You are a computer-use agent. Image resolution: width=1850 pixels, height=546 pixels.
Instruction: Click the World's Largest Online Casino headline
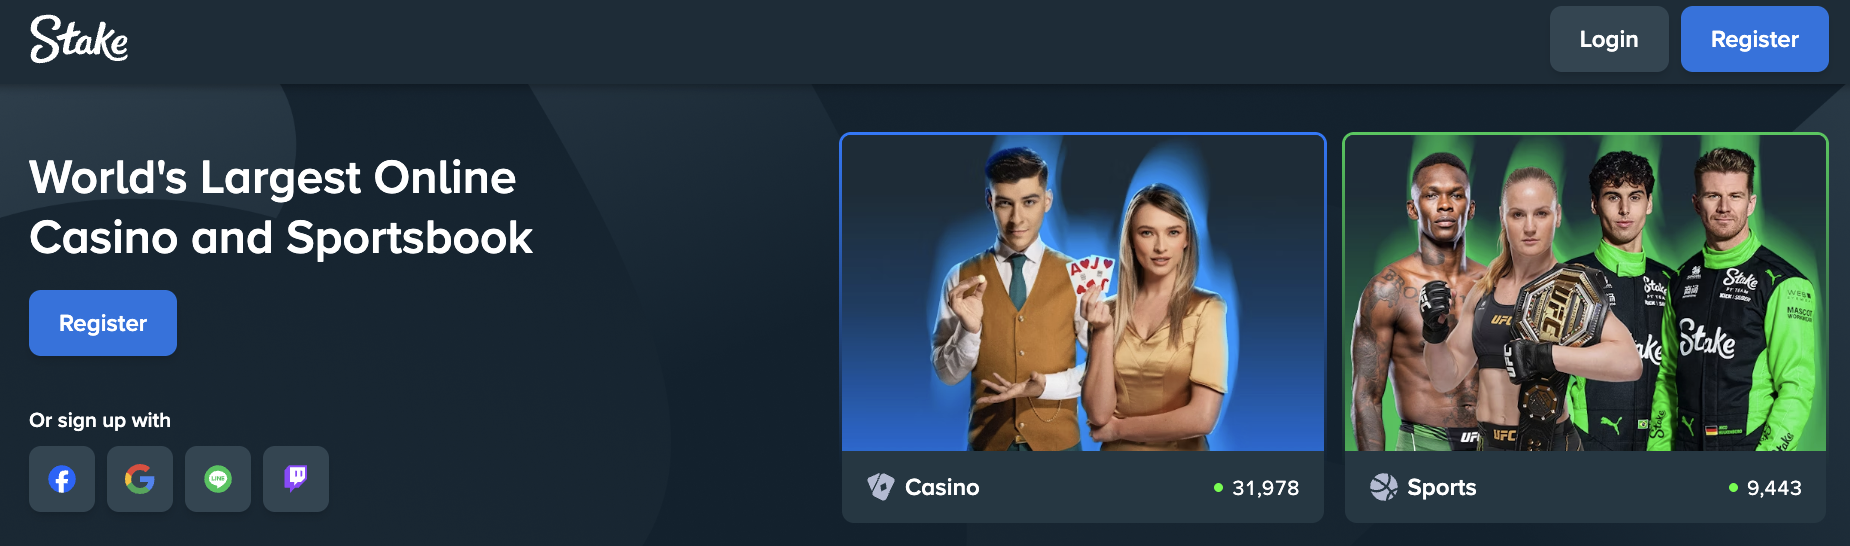(x=281, y=208)
